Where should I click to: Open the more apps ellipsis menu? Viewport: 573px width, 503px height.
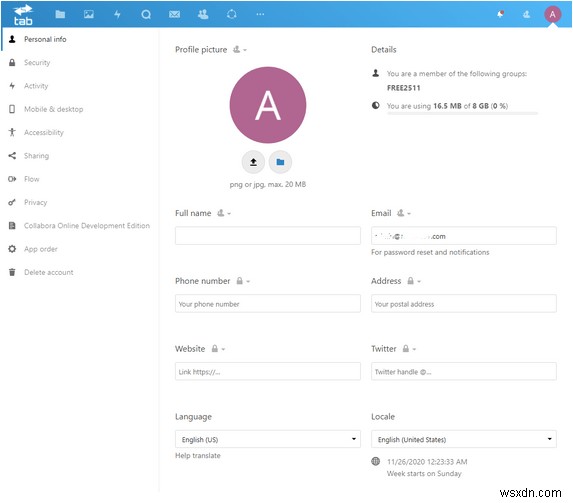point(260,14)
